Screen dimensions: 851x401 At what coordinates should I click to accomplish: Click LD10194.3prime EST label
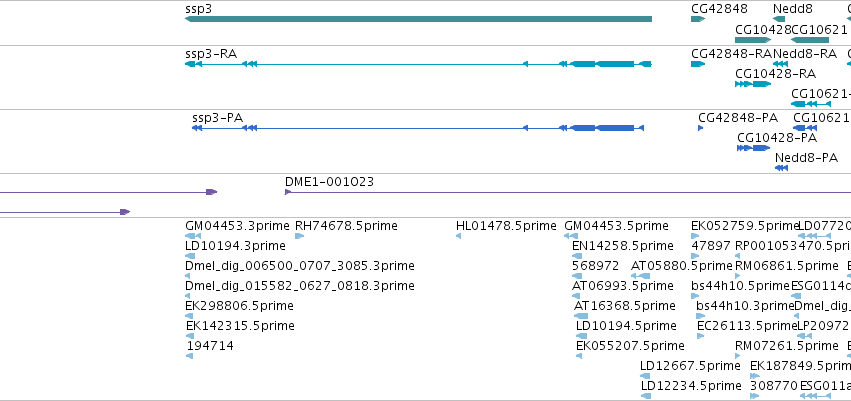point(236,246)
